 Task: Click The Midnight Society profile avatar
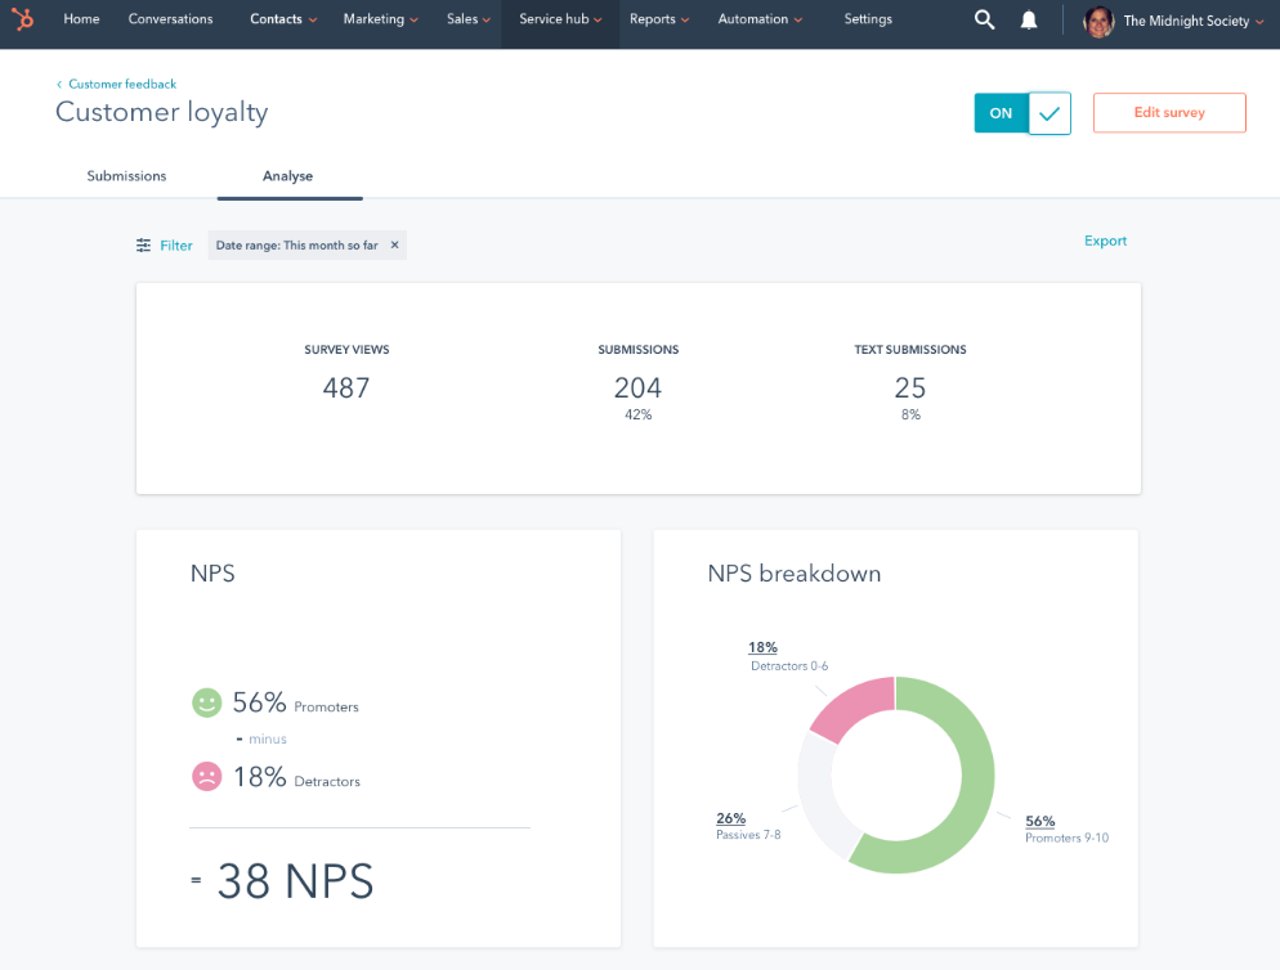point(1098,19)
